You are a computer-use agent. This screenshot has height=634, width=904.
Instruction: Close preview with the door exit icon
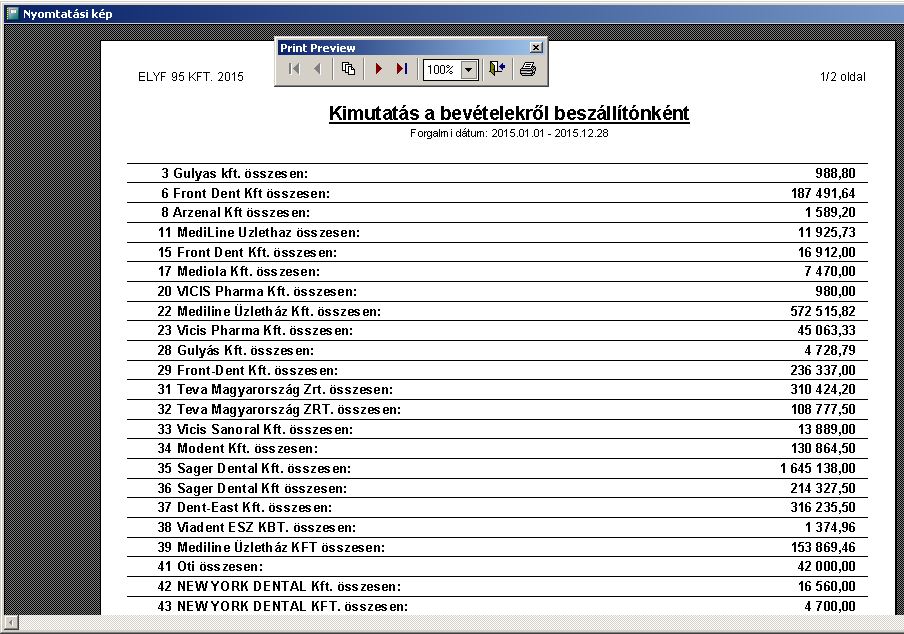click(496, 69)
